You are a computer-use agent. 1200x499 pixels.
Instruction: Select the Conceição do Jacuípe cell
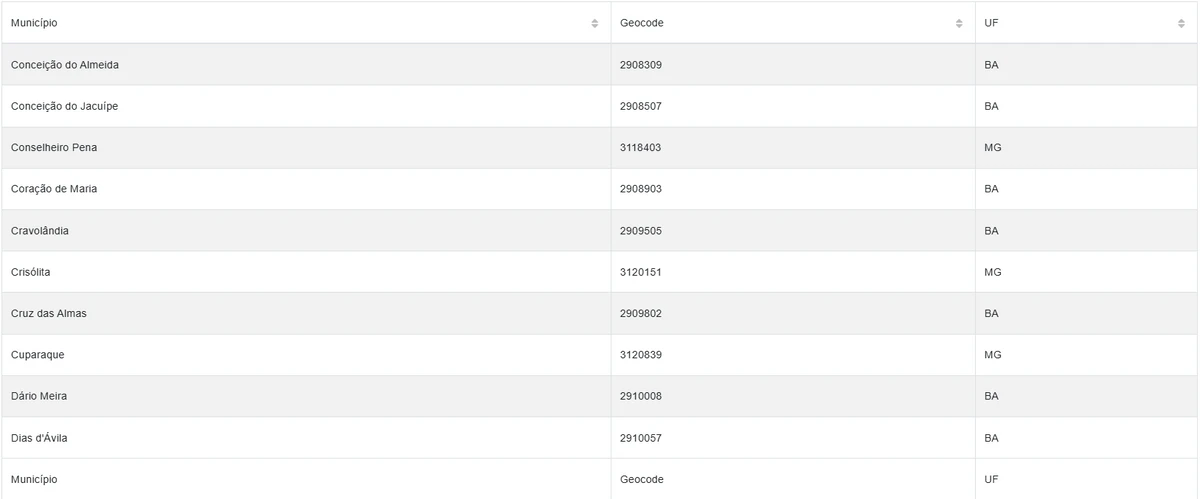pyautogui.click(x=64, y=106)
